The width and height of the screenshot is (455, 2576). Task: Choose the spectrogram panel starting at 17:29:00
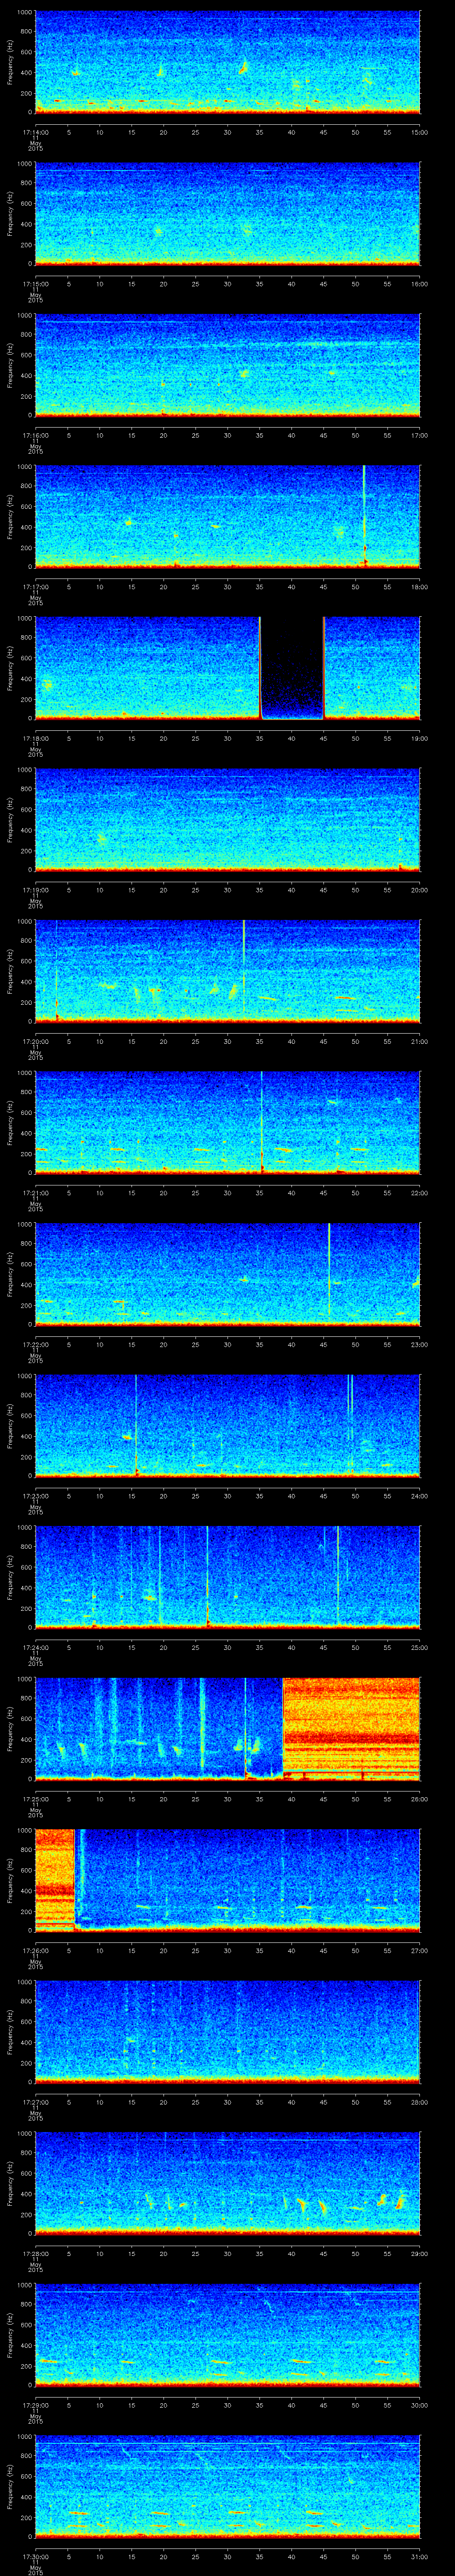tap(228, 2335)
